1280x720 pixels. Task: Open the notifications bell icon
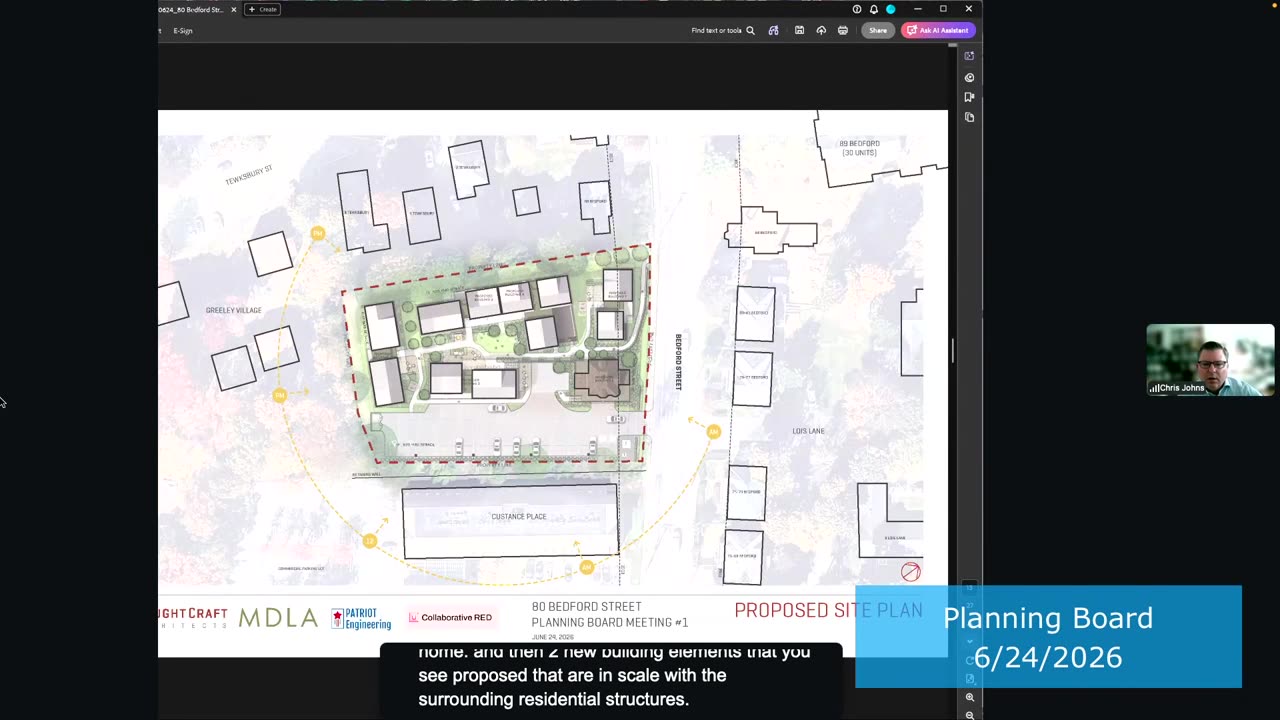tap(874, 9)
